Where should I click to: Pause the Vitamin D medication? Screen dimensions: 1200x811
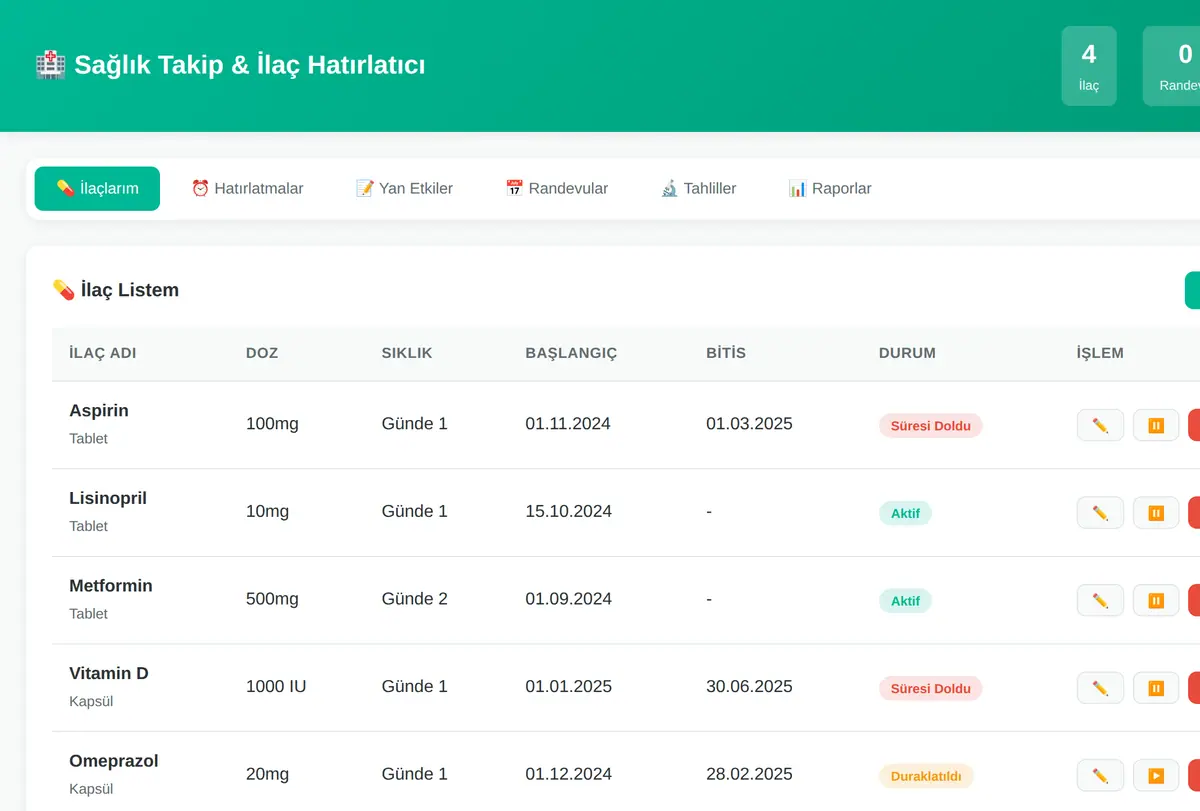pyautogui.click(x=1156, y=688)
